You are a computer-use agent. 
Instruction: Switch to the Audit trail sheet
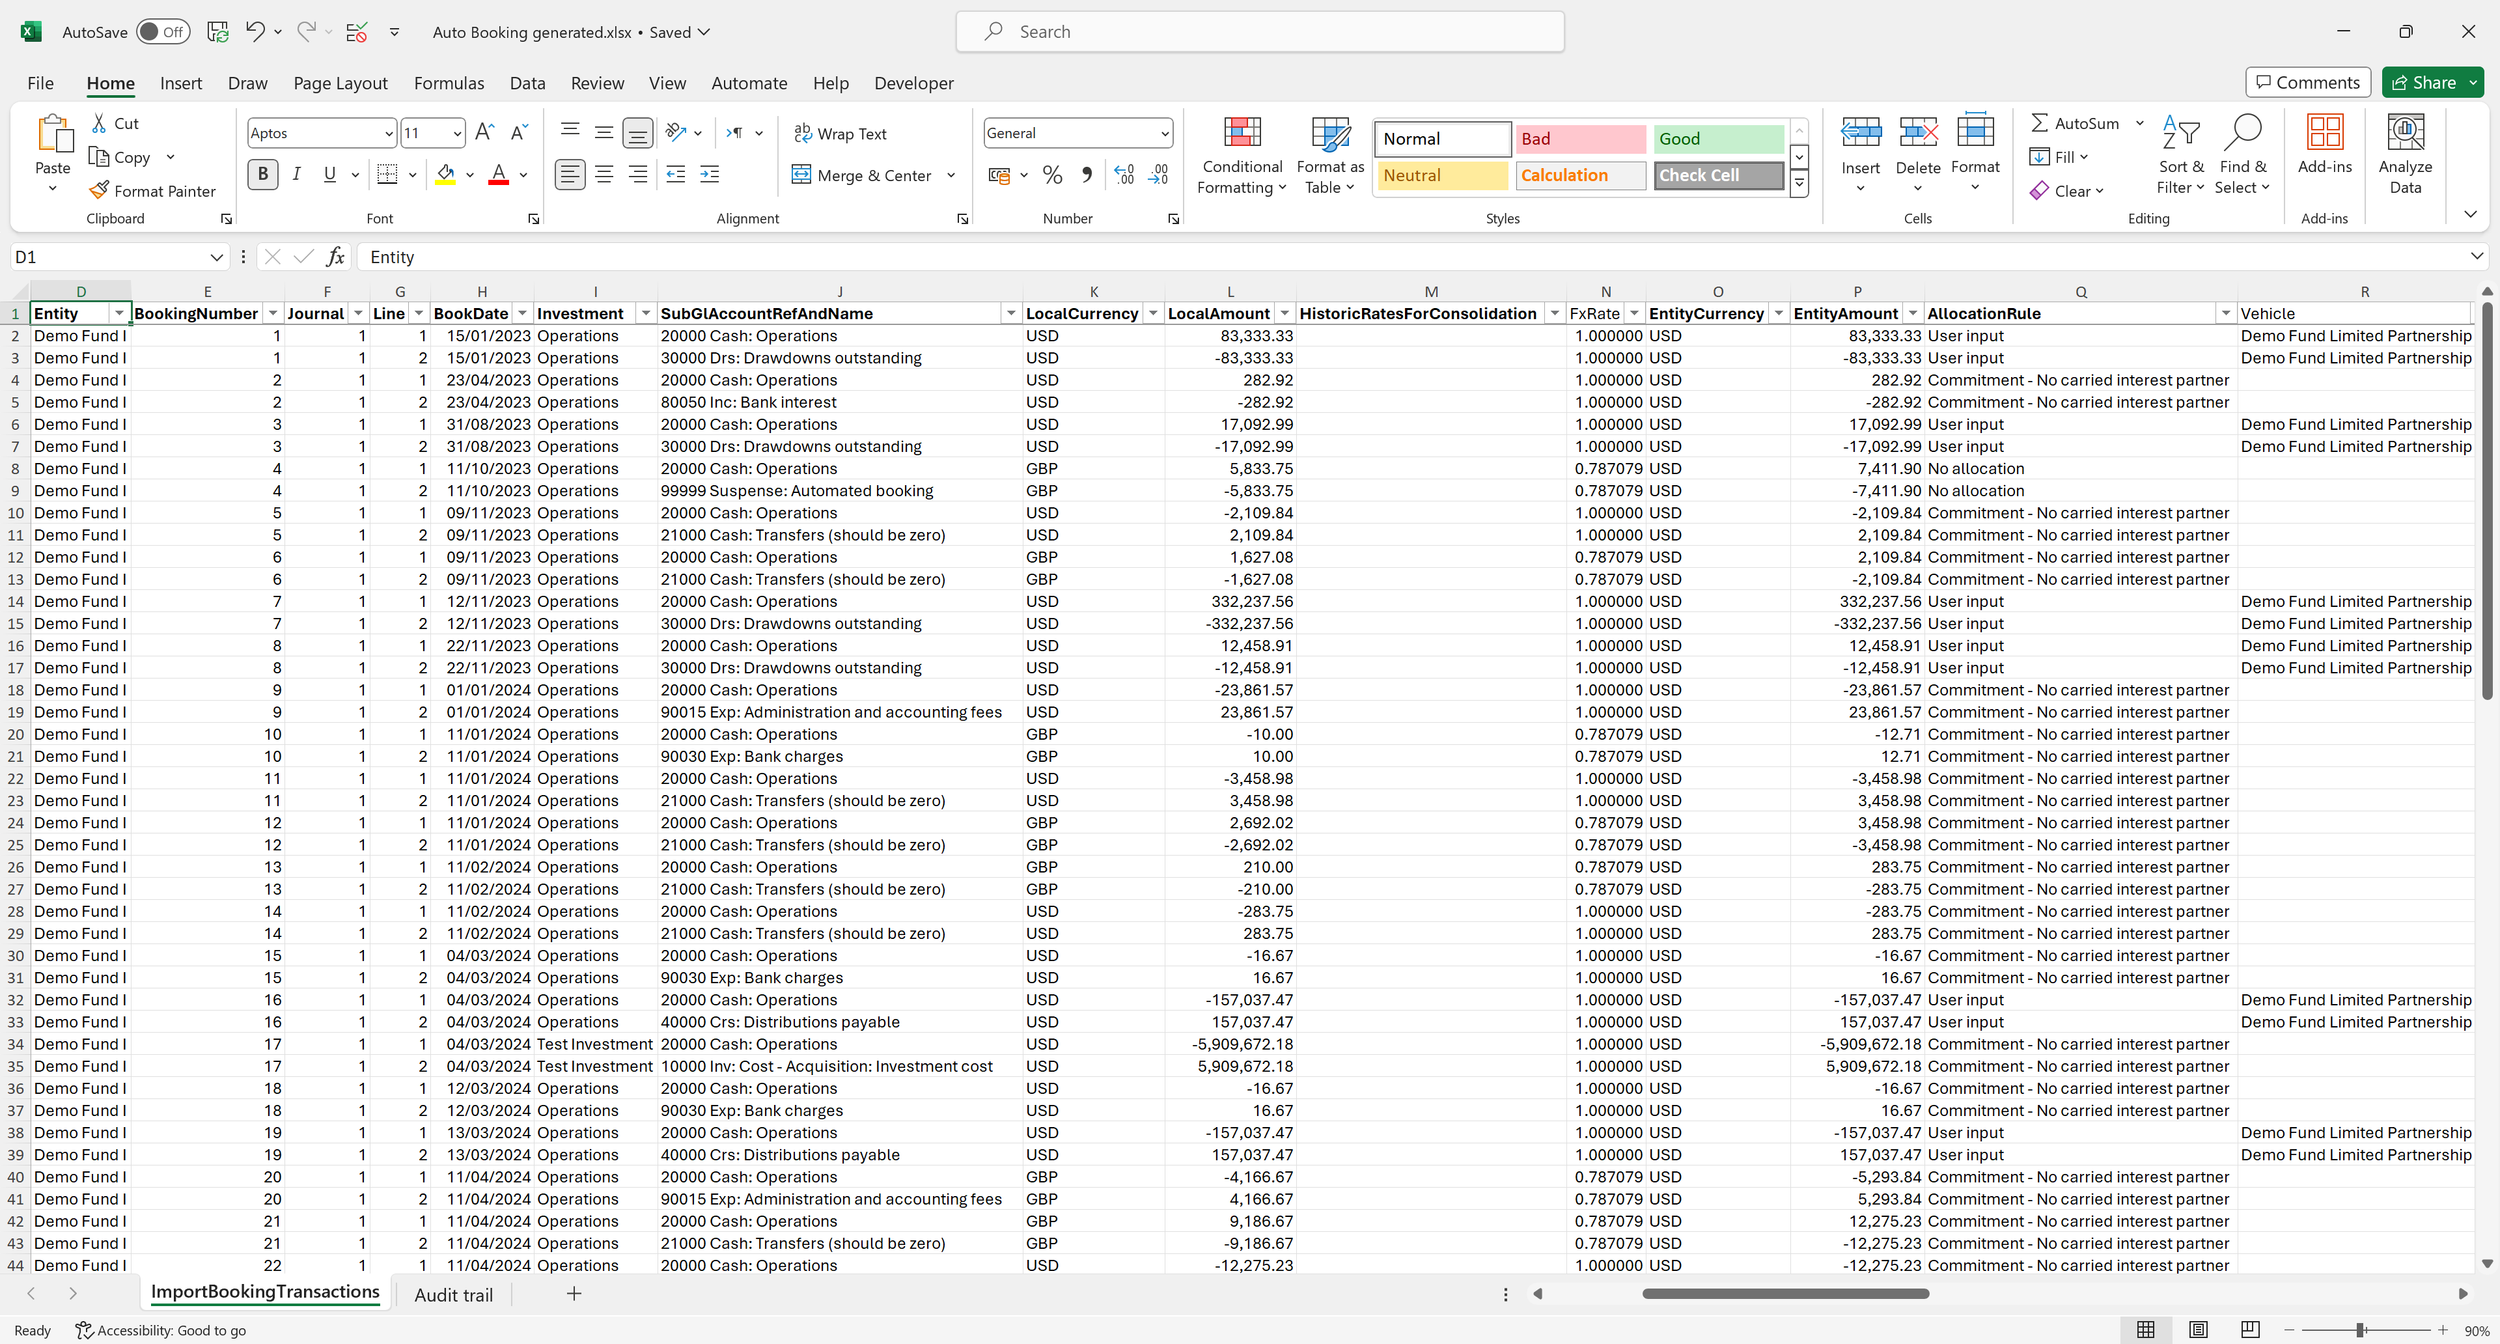(453, 1295)
